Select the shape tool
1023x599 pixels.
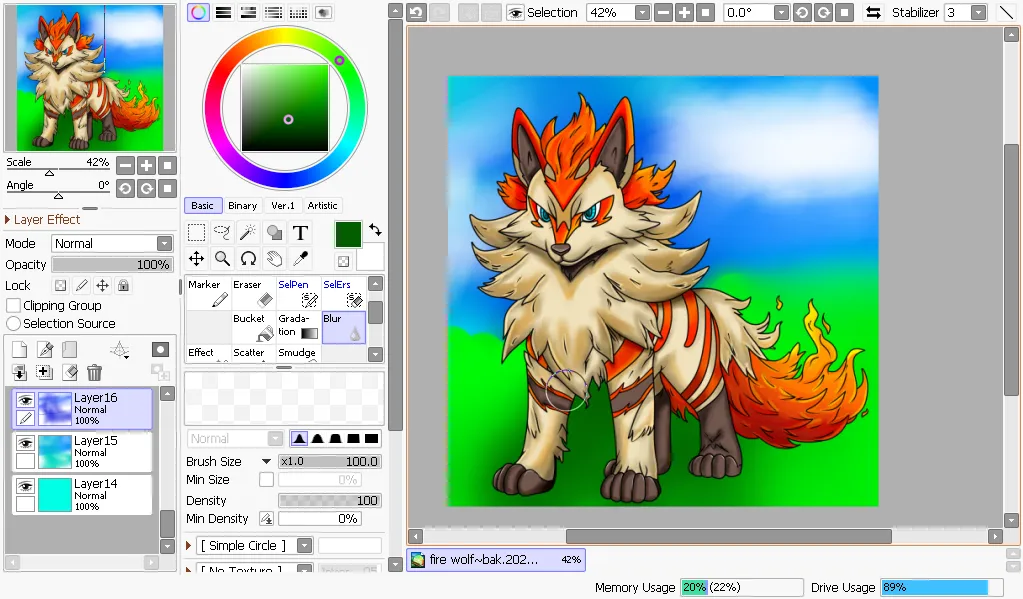pos(274,232)
